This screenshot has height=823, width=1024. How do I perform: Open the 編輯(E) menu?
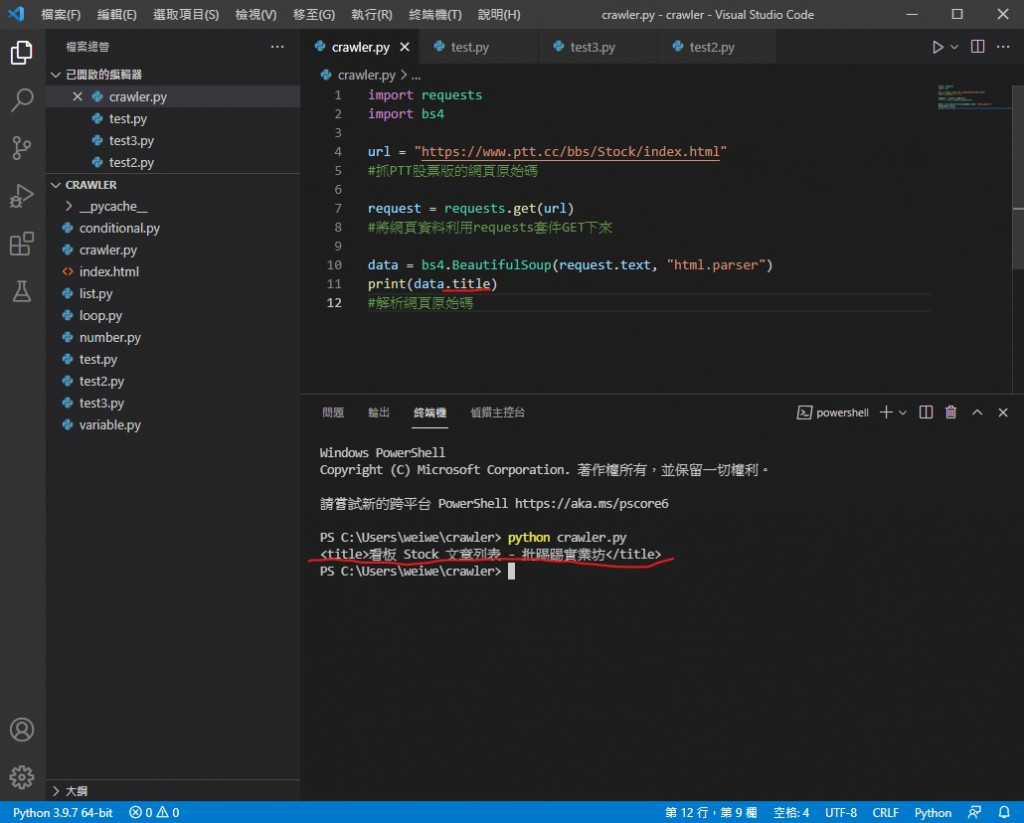coord(117,14)
